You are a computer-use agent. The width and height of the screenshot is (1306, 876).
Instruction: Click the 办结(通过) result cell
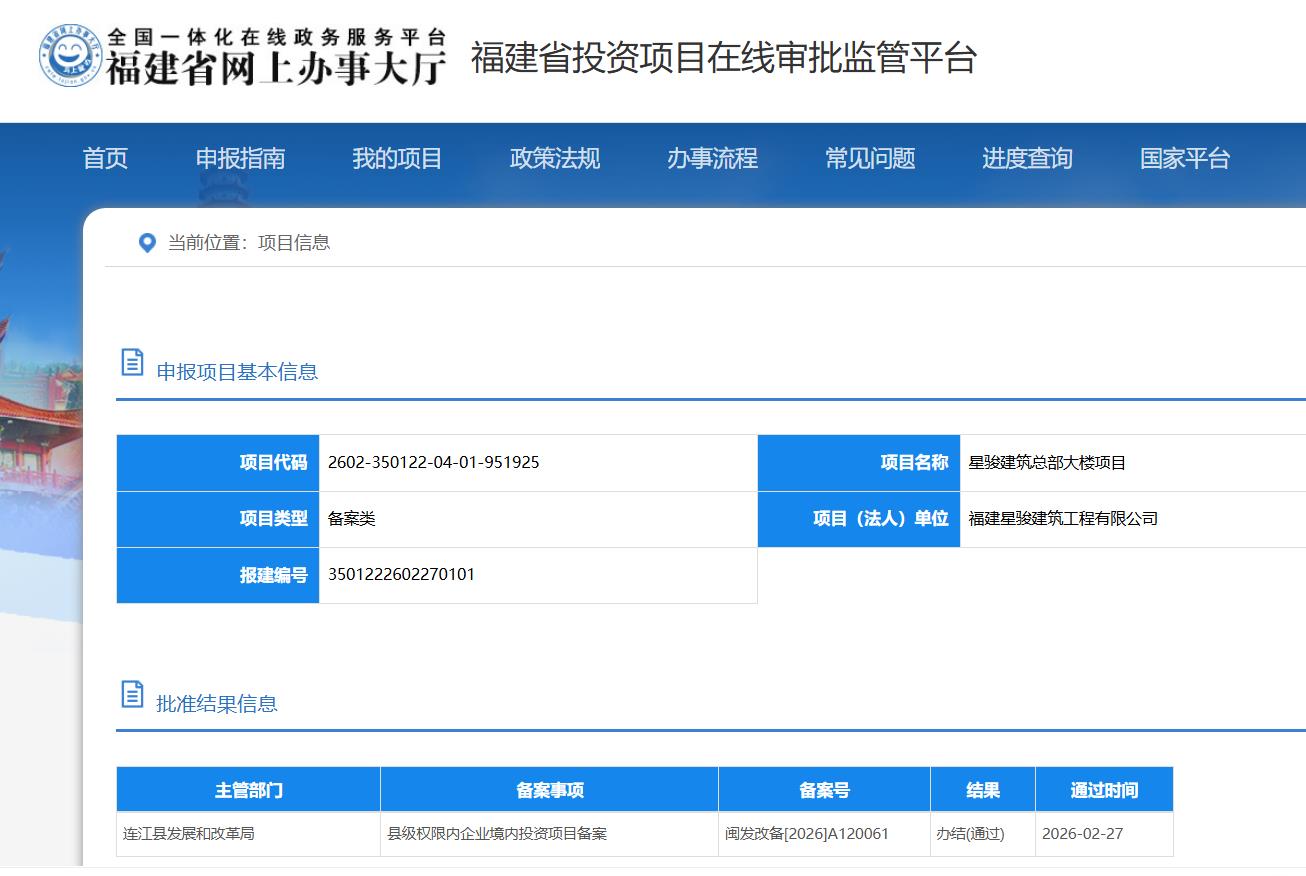coord(970,834)
